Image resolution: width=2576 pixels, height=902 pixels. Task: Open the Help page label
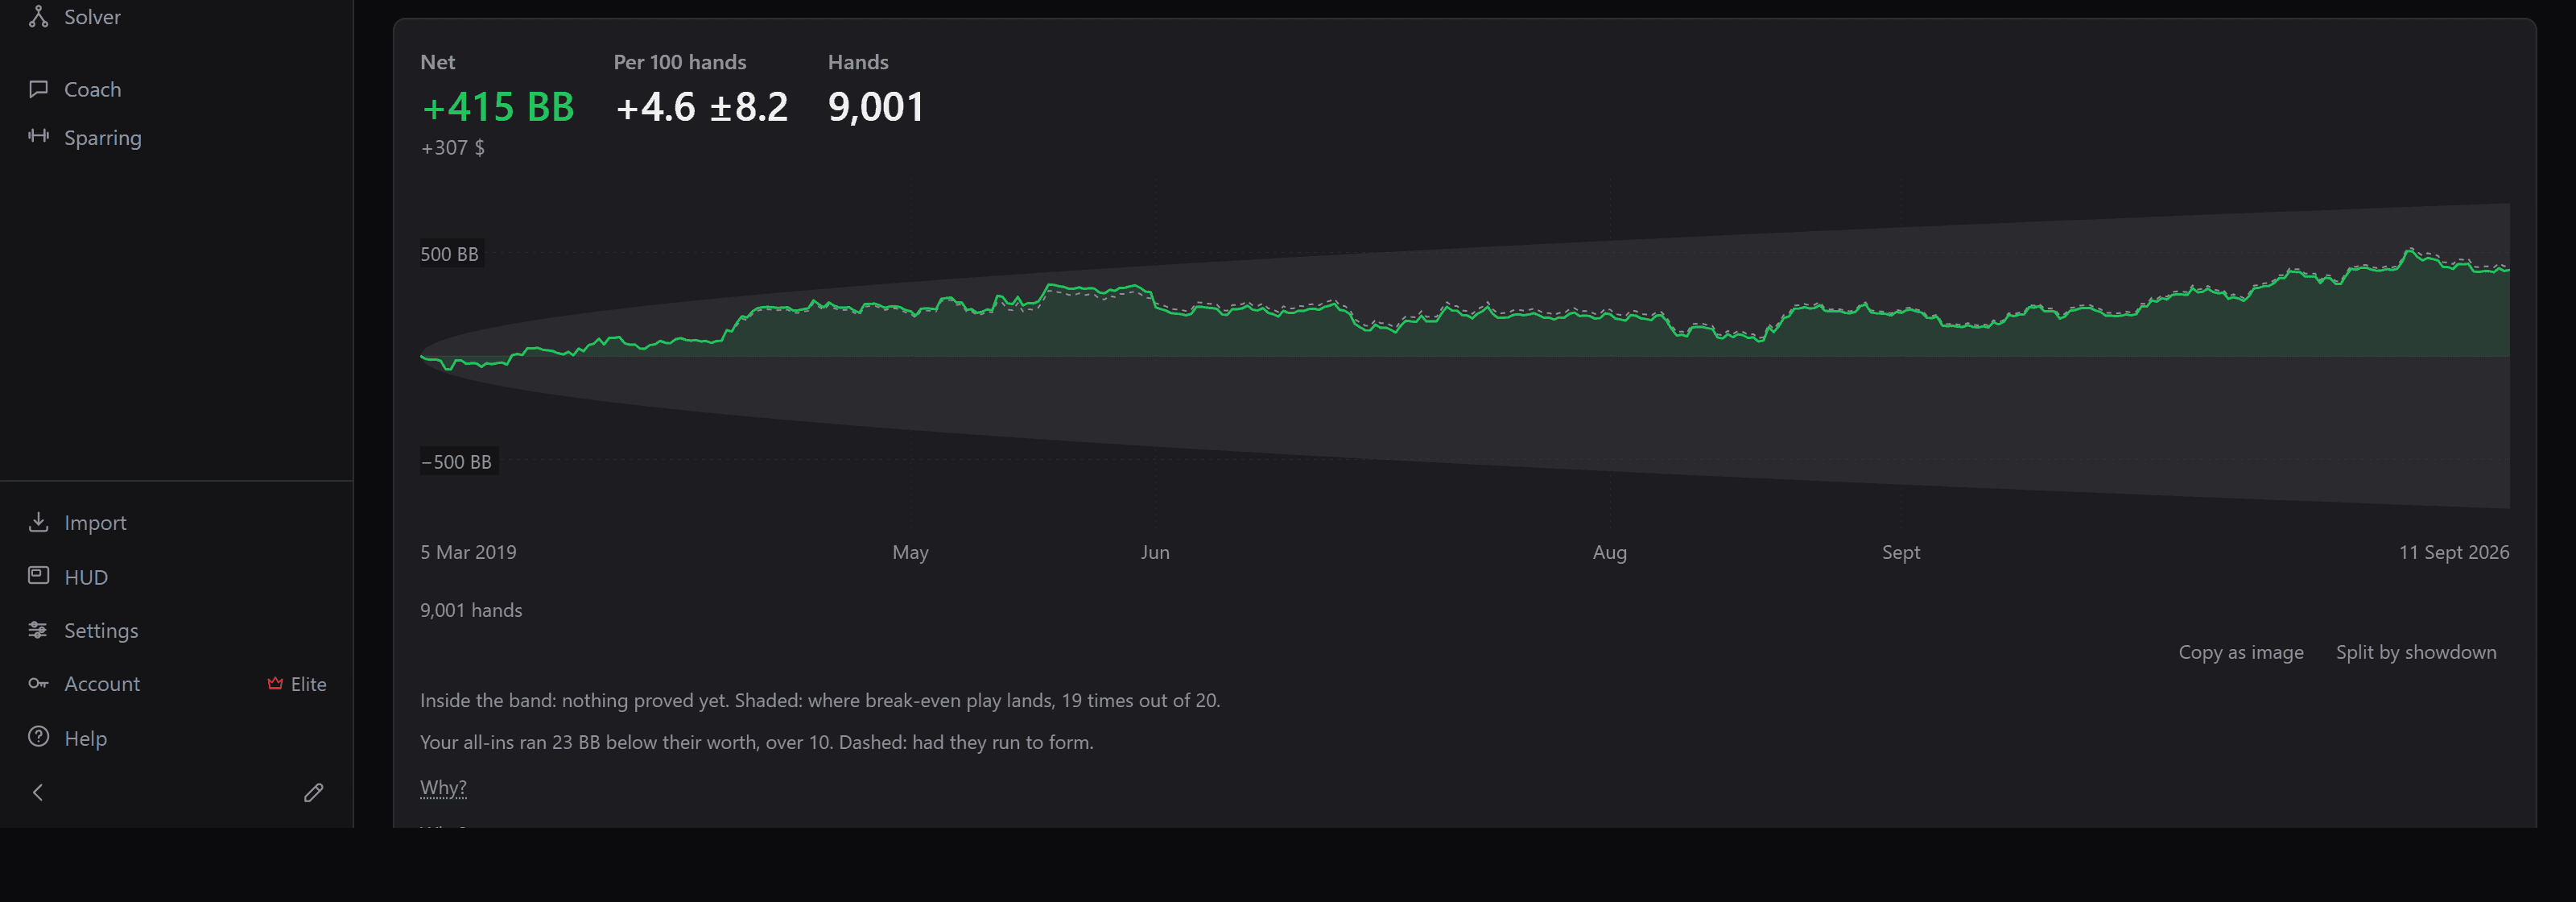pos(85,738)
